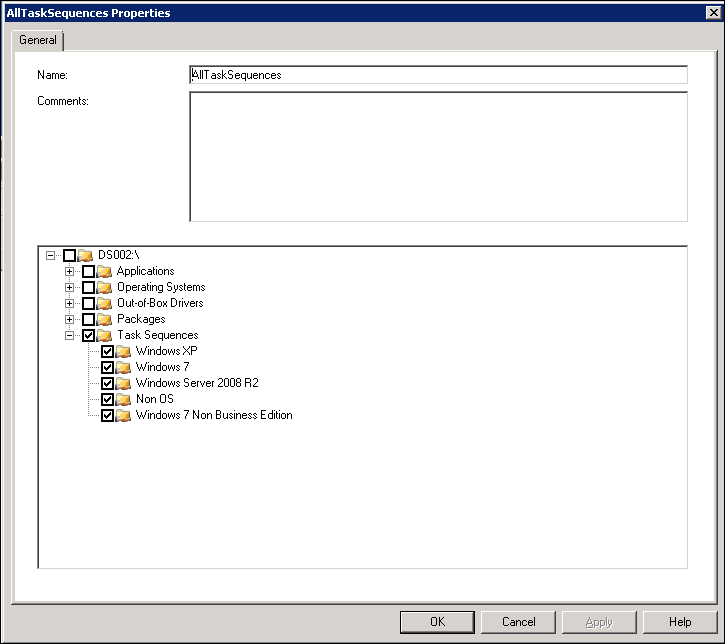Click the Packages folder icon
The width and height of the screenshot is (725, 644).
[x=104, y=320]
